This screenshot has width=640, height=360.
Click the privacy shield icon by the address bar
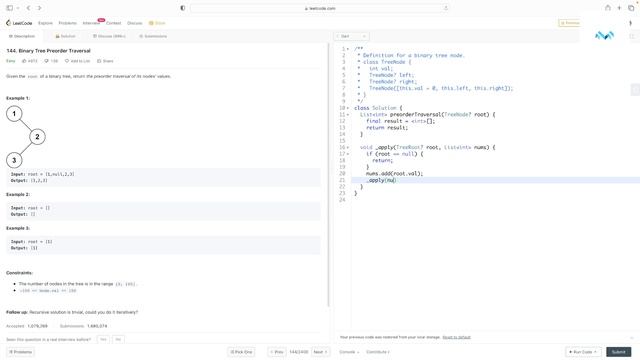(x=182, y=8)
